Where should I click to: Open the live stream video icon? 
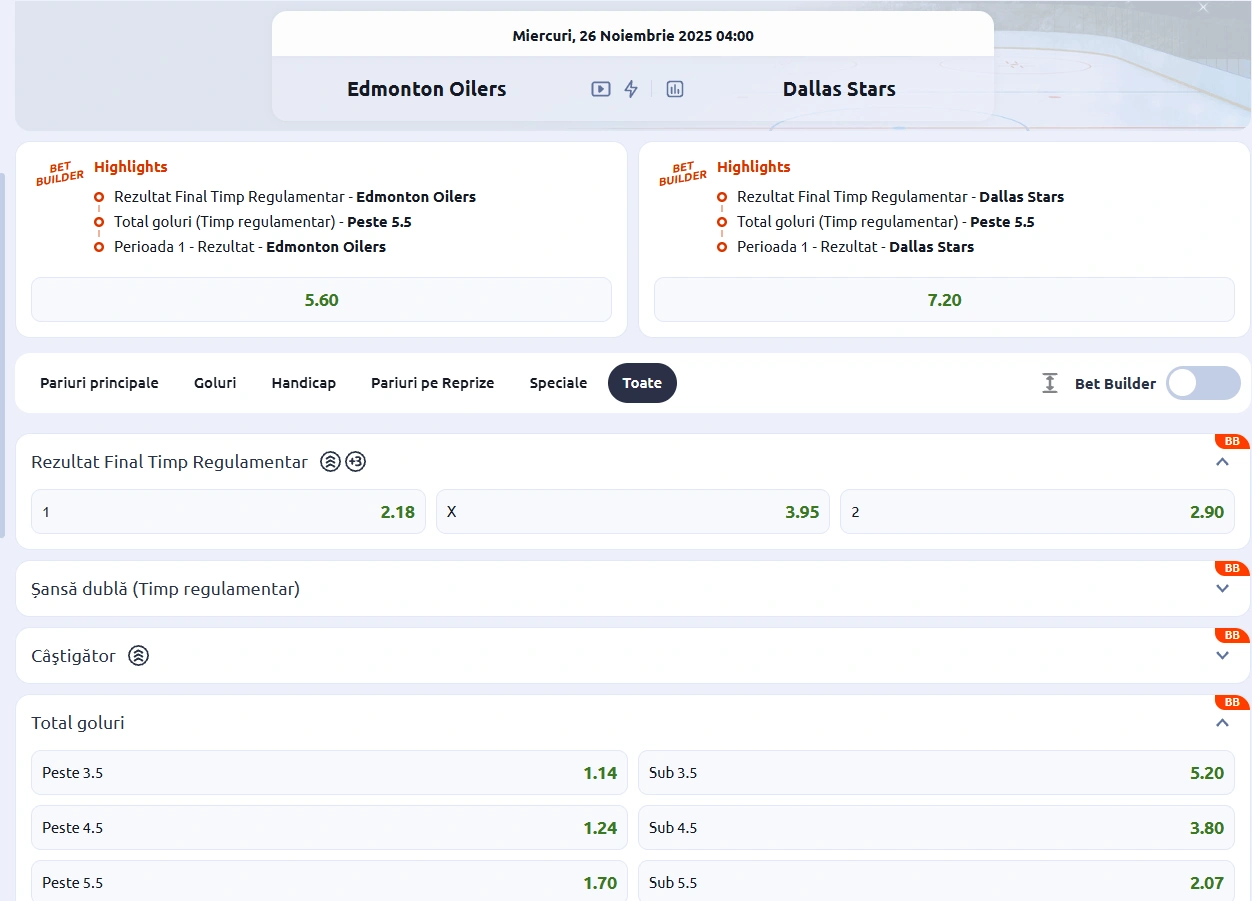point(600,89)
